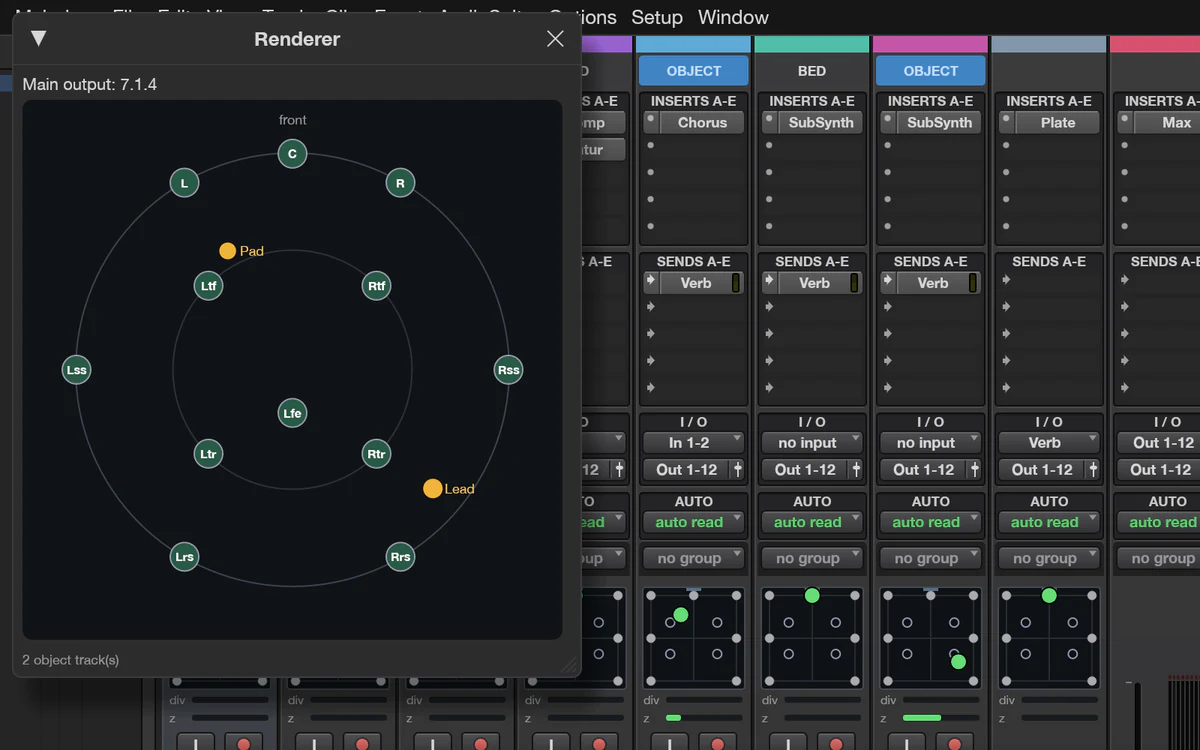Arm record on the BED track
Screen dimensions: 1200x750
coord(836,742)
